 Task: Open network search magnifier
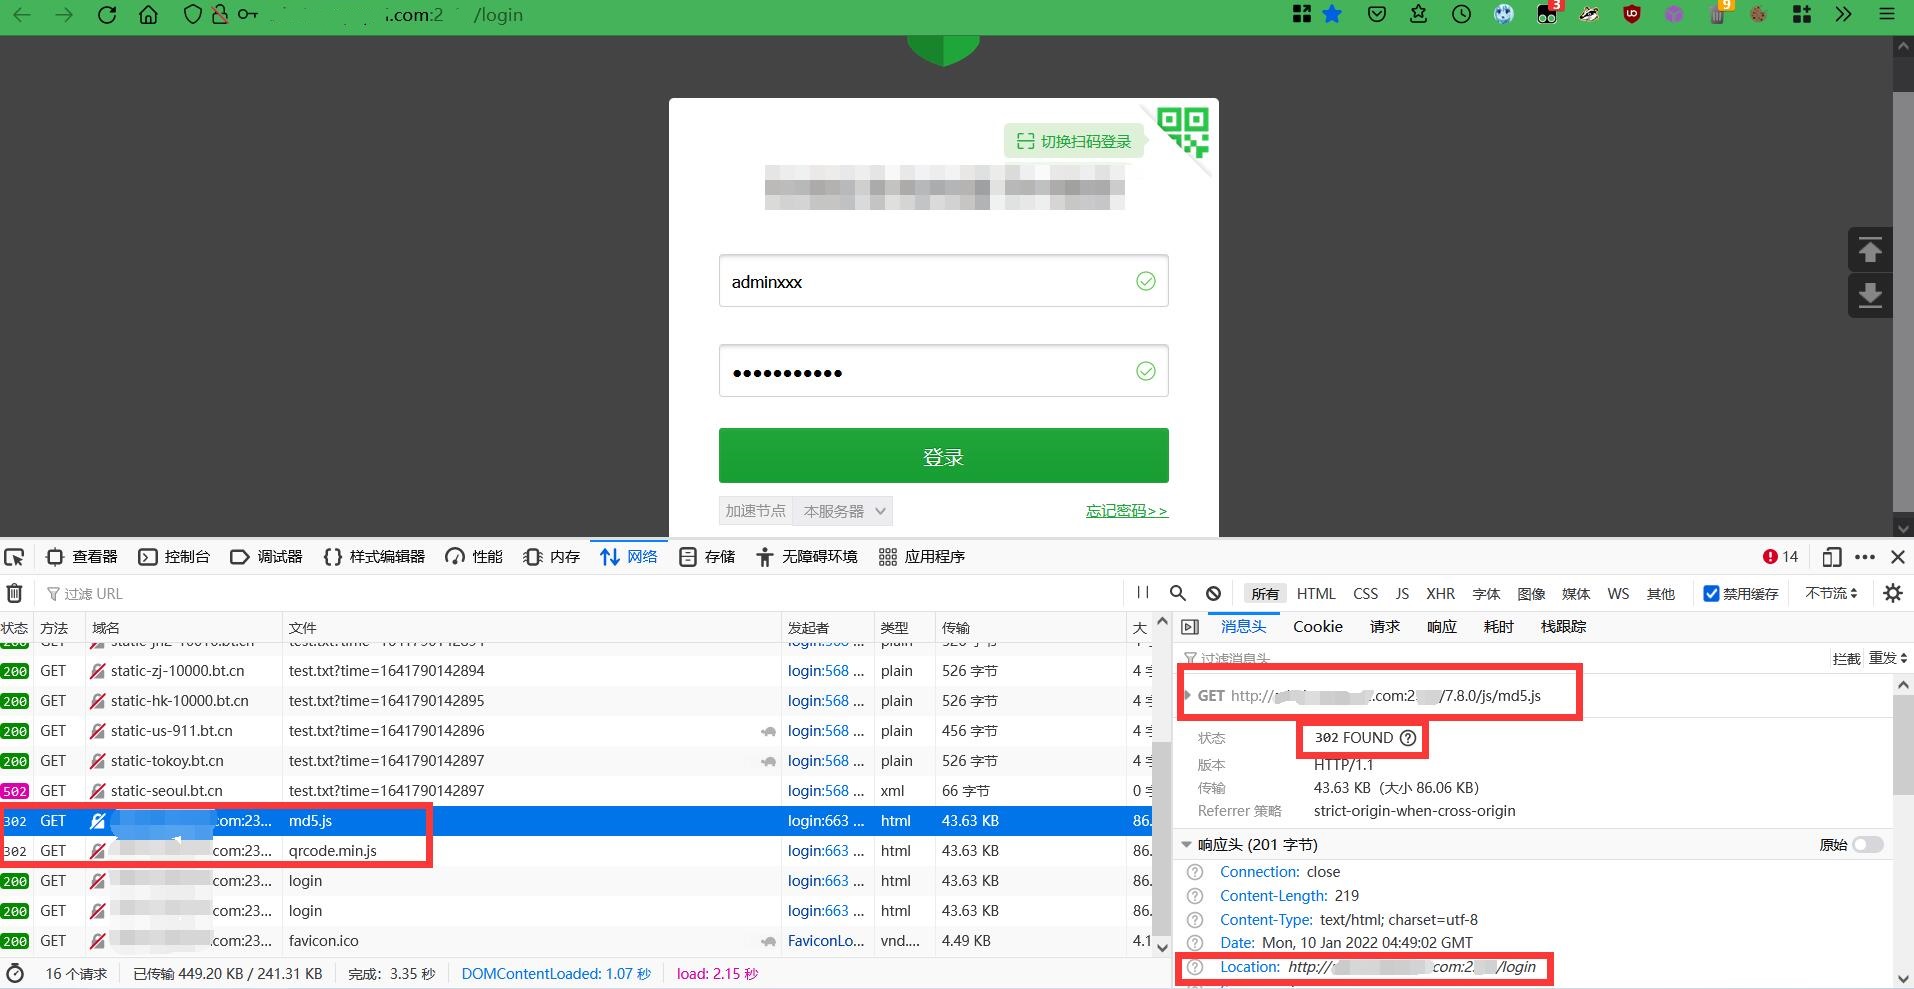[1178, 593]
